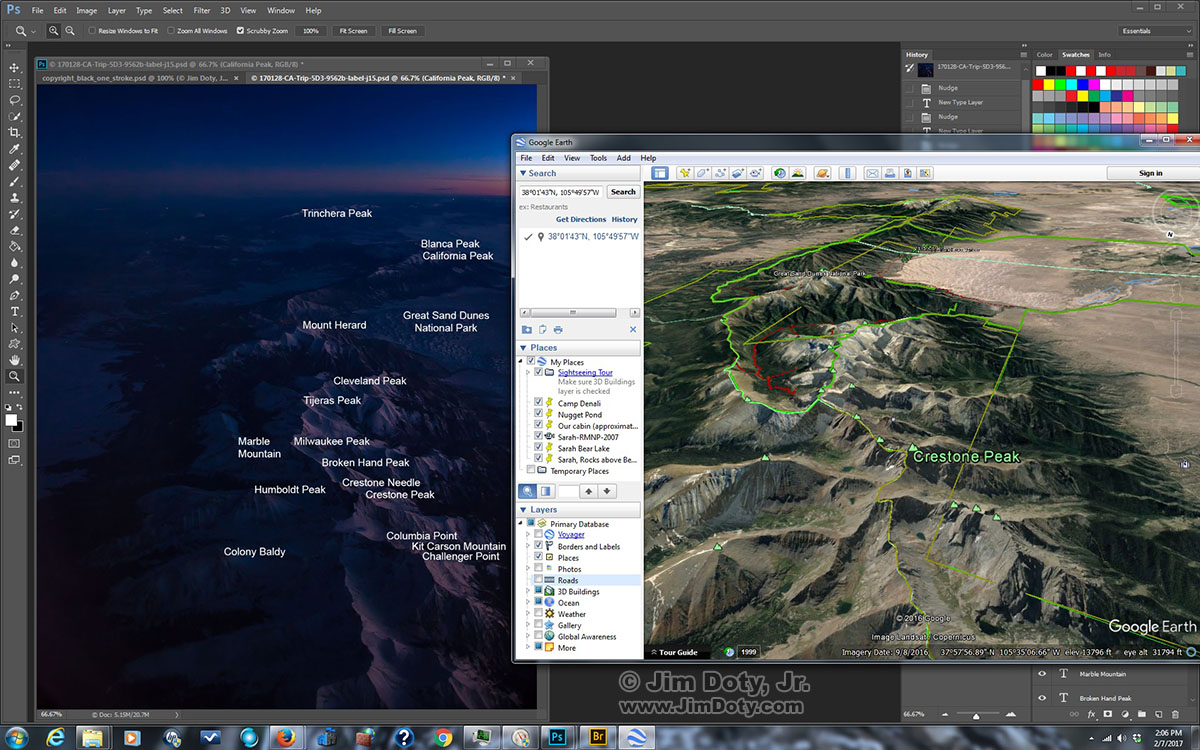
Task: Click Google Earth email icon
Action: pyautogui.click(x=872, y=173)
